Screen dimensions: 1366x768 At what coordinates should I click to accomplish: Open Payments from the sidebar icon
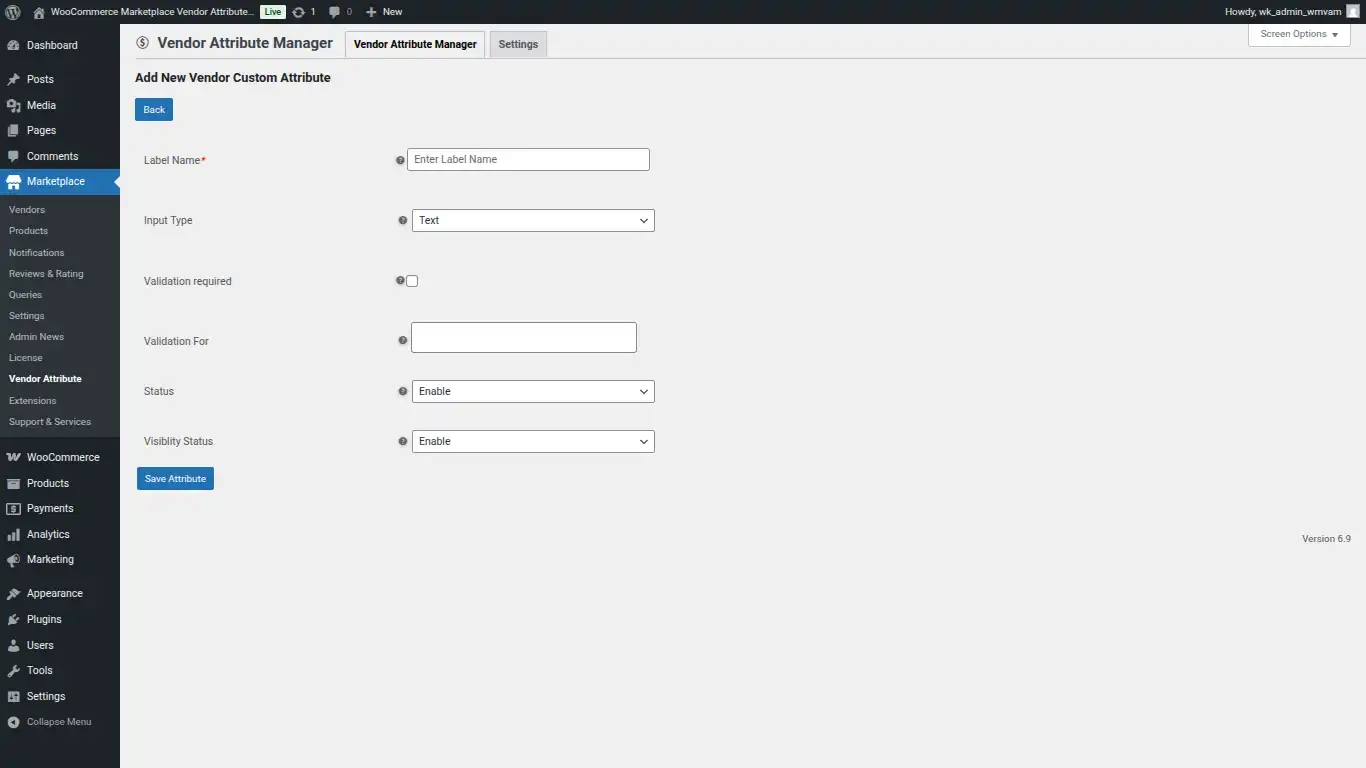click(x=14, y=508)
